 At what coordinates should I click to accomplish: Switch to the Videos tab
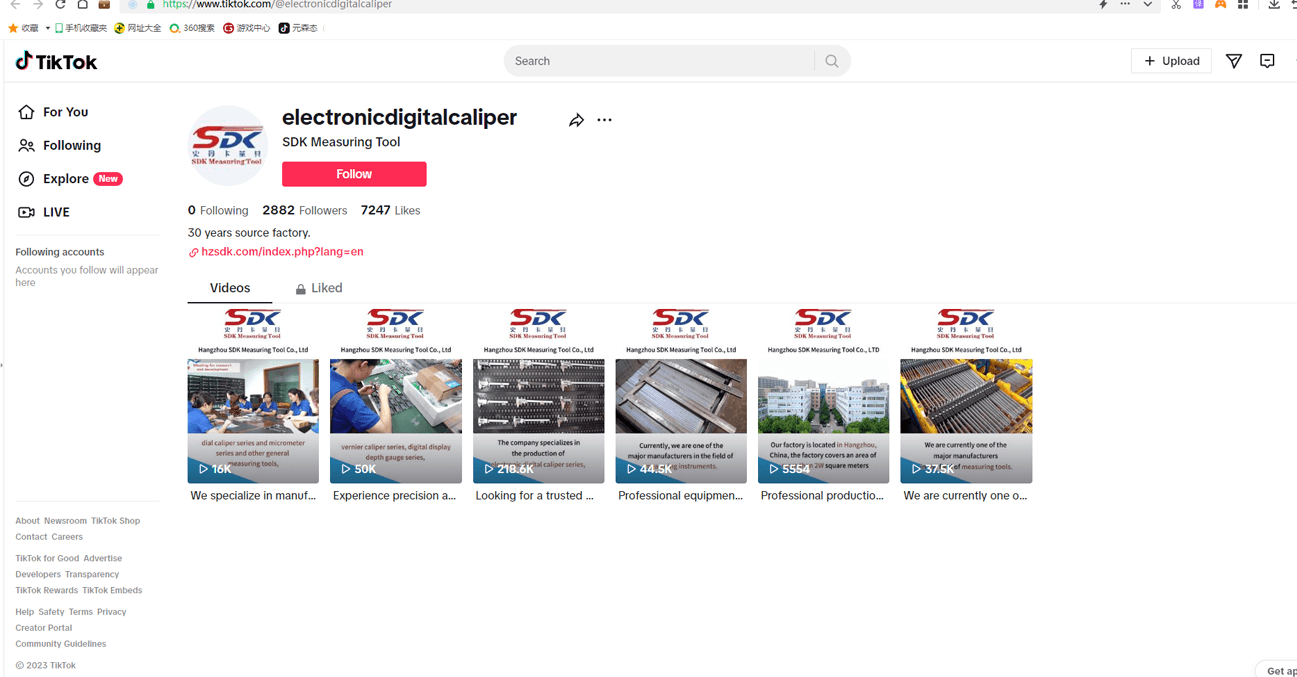tap(230, 288)
